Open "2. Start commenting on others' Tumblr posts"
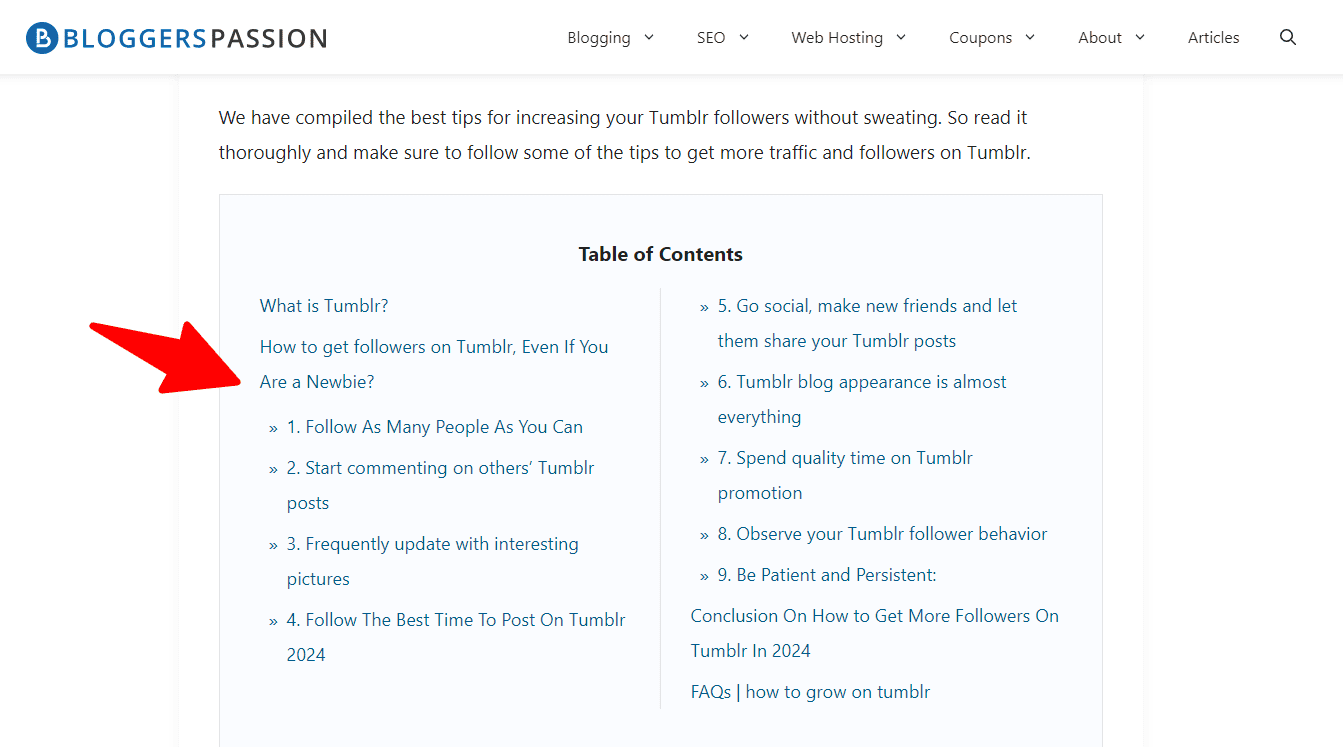 tap(440, 468)
